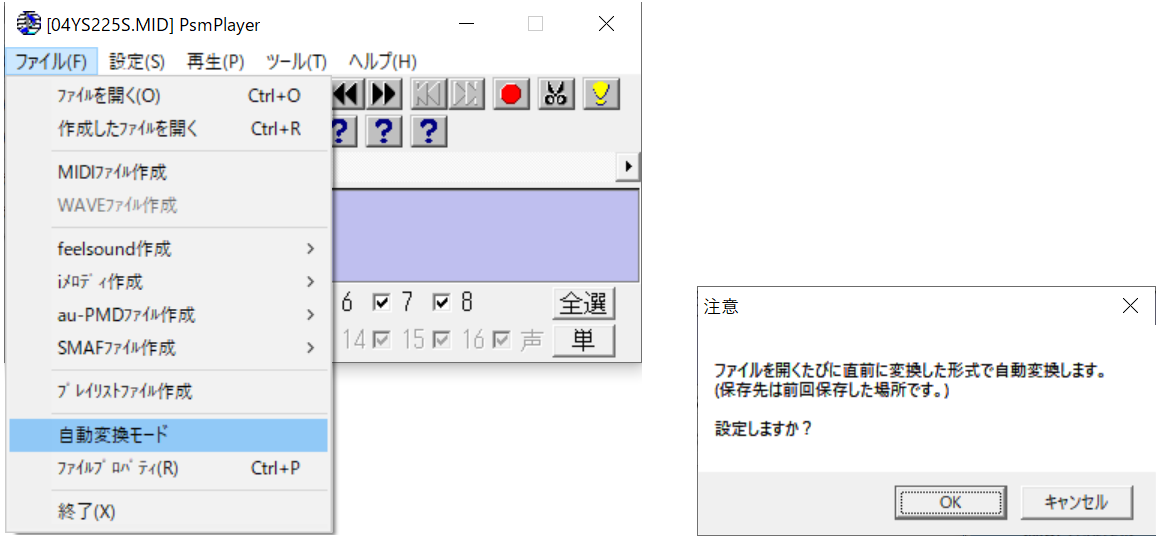The image size is (1169, 541).
Task: Open the ファイル(F) menu
Action: 51,61
